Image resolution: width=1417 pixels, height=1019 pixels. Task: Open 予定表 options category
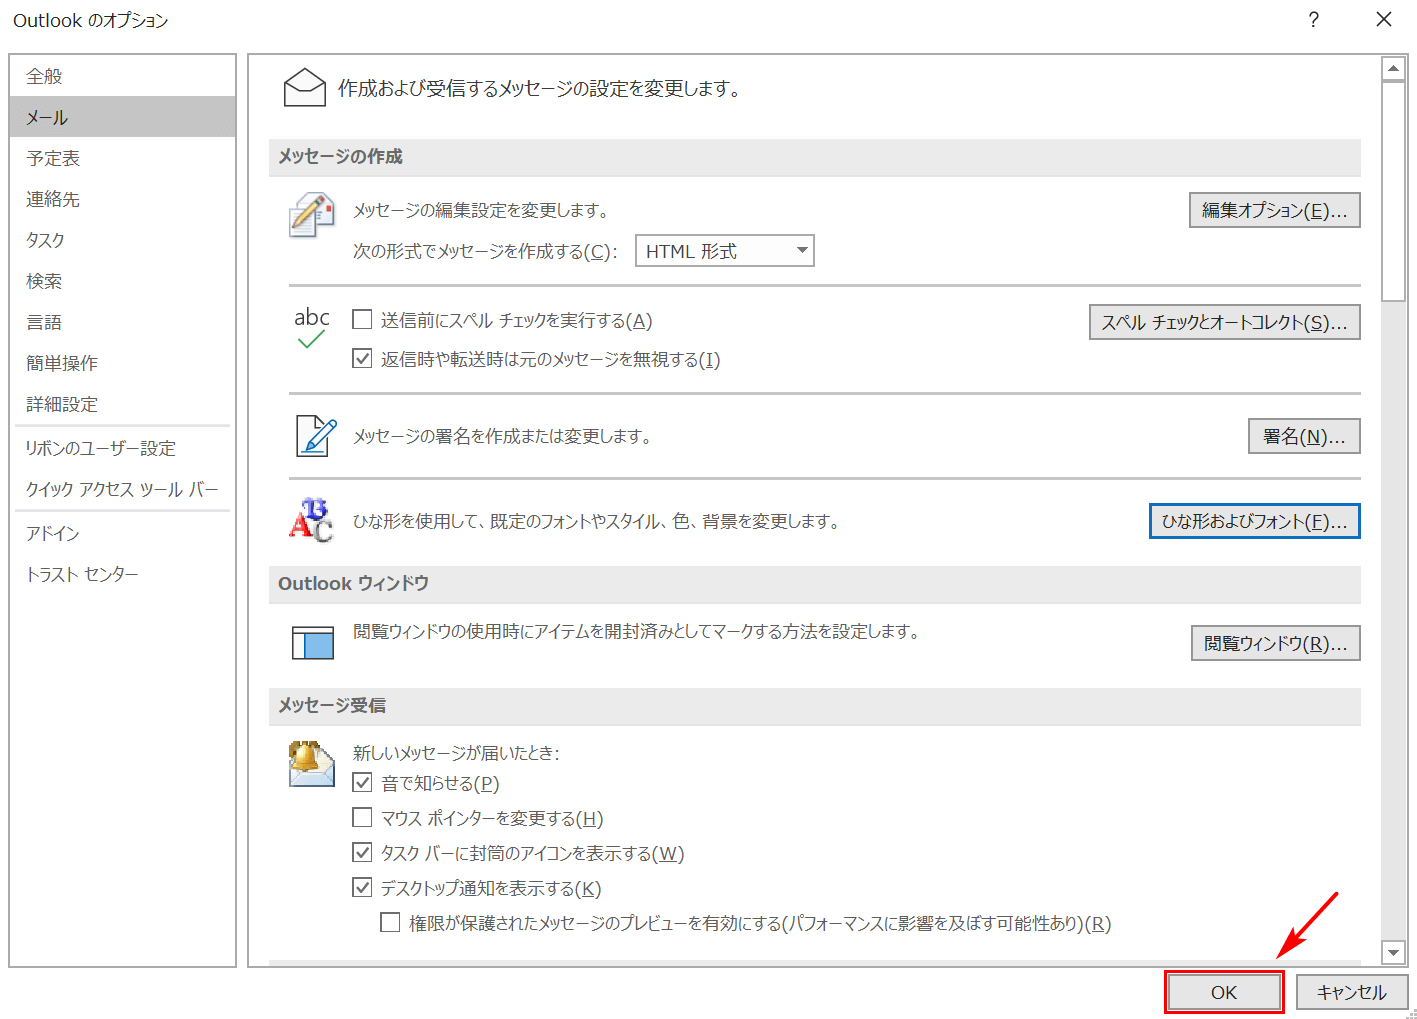point(123,158)
